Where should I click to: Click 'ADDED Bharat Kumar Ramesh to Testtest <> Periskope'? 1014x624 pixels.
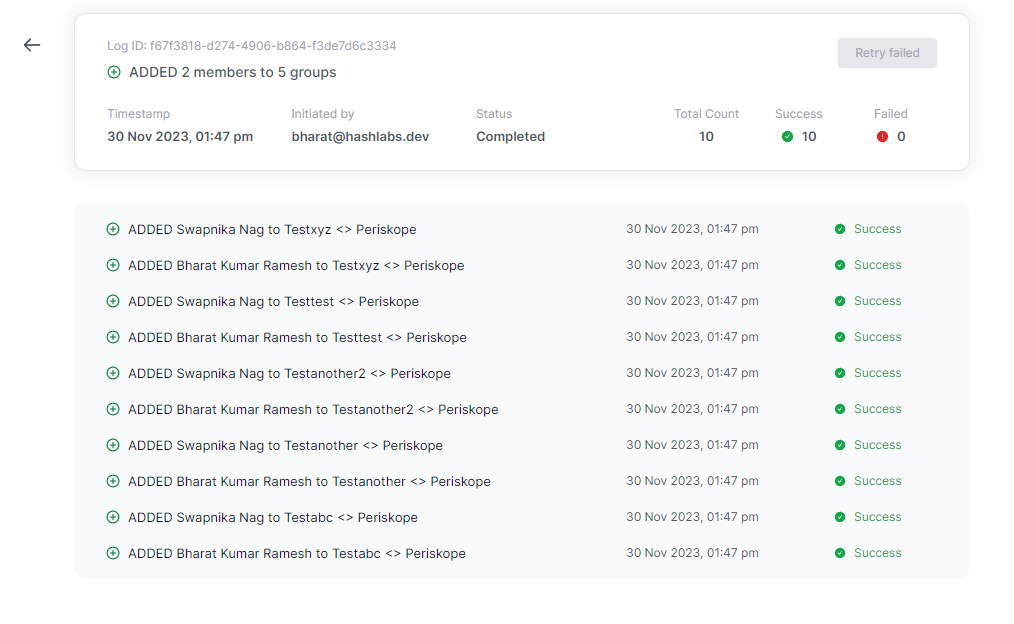[297, 338]
